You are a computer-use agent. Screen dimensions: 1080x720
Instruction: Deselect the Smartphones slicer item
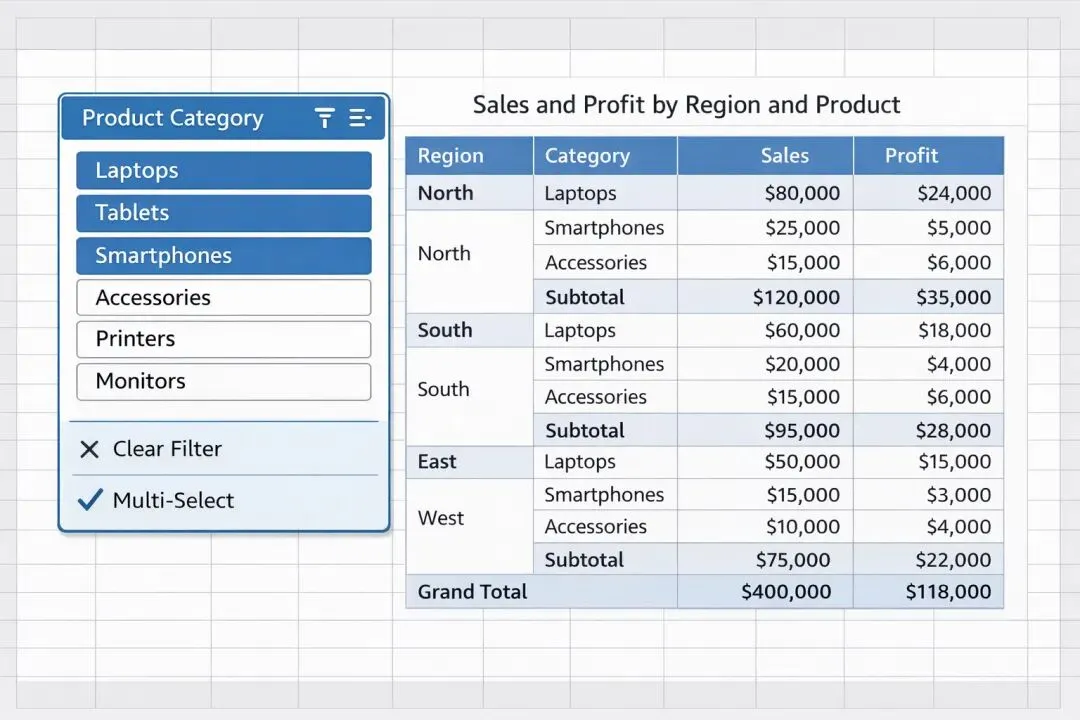point(224,256)
